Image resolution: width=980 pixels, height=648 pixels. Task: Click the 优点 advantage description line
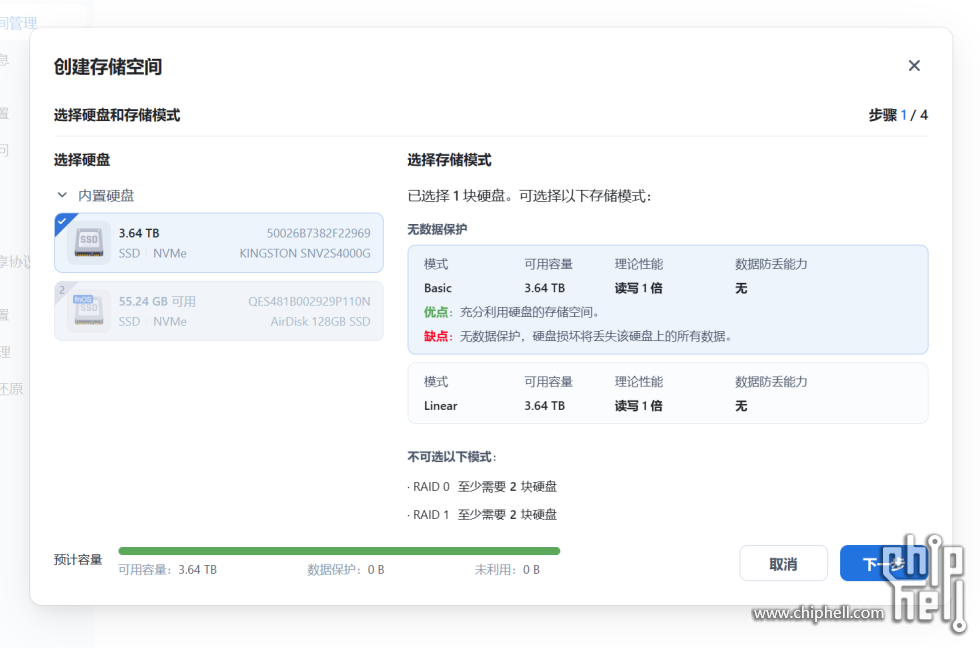[511, 312]
